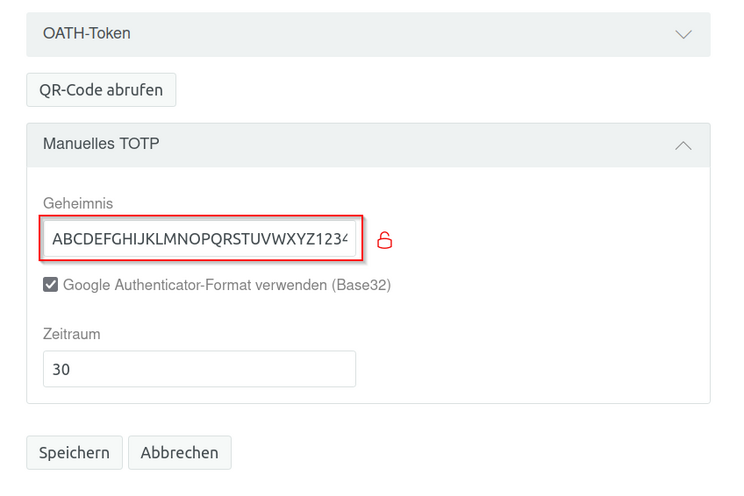Viewport: 744px width, 496px height.
Task: Open the OATH-Token accordion panel bar
Action: click(x=368, y=34)
